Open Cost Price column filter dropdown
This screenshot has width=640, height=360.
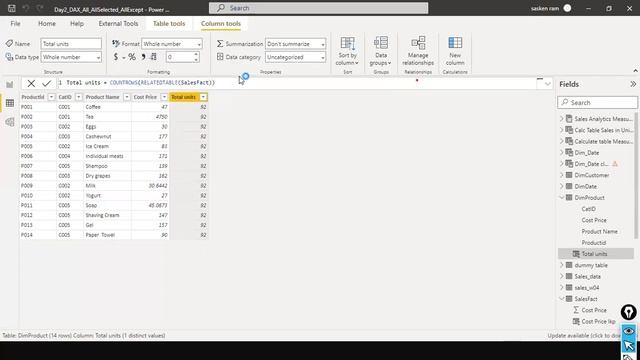164,97
